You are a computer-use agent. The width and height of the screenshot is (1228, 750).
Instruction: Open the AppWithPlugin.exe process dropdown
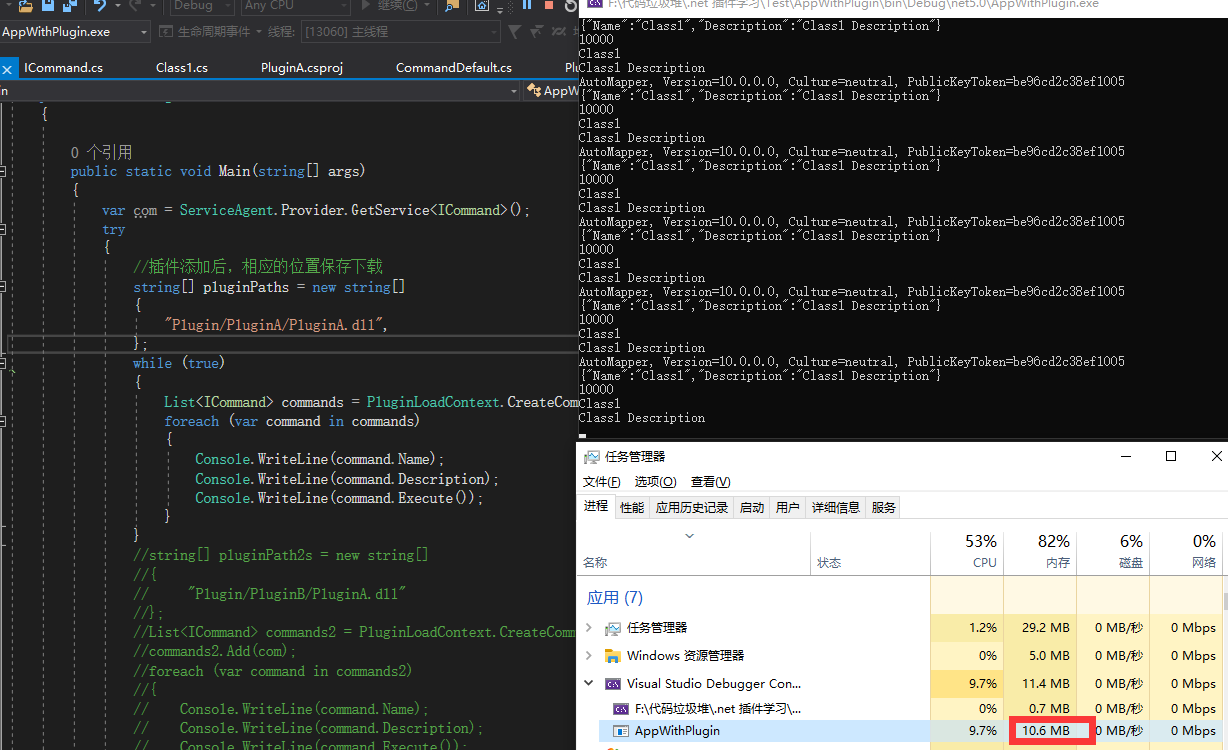144,32
